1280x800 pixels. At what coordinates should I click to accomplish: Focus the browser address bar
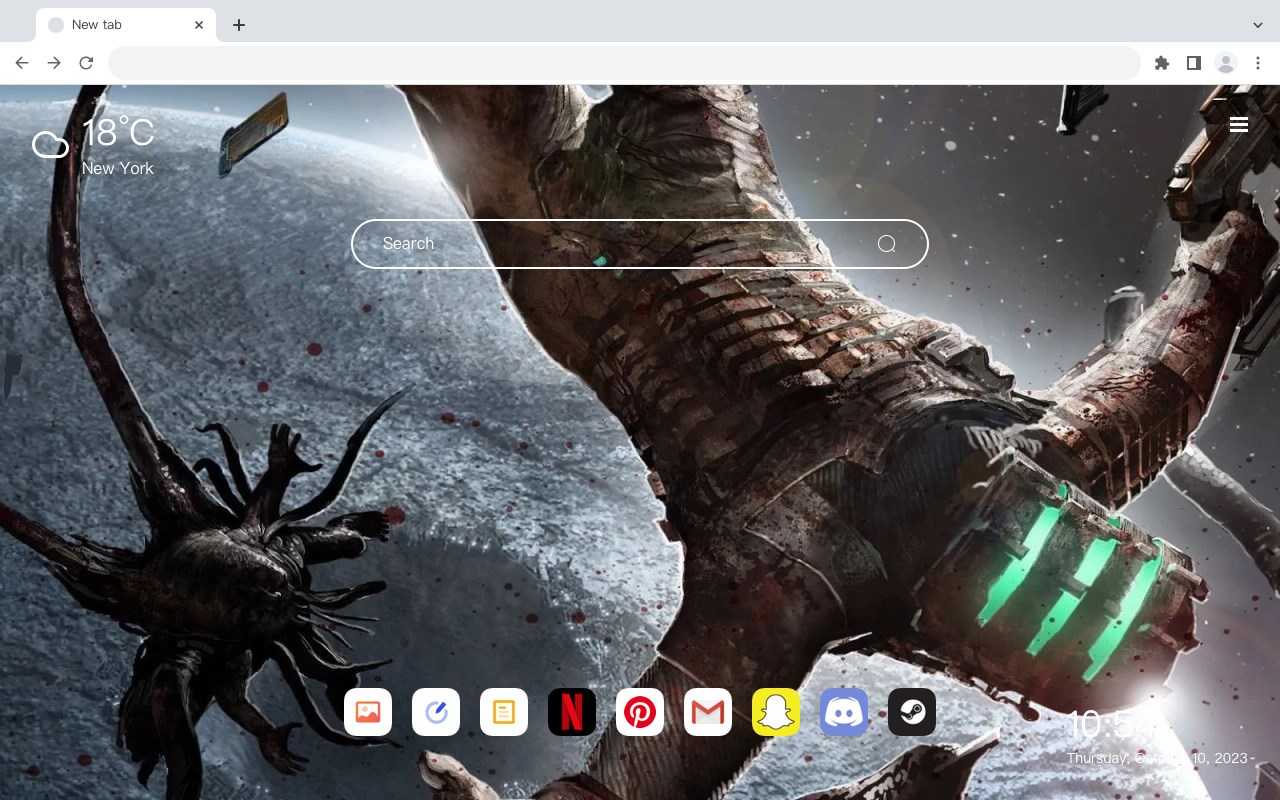click(624, 63)
